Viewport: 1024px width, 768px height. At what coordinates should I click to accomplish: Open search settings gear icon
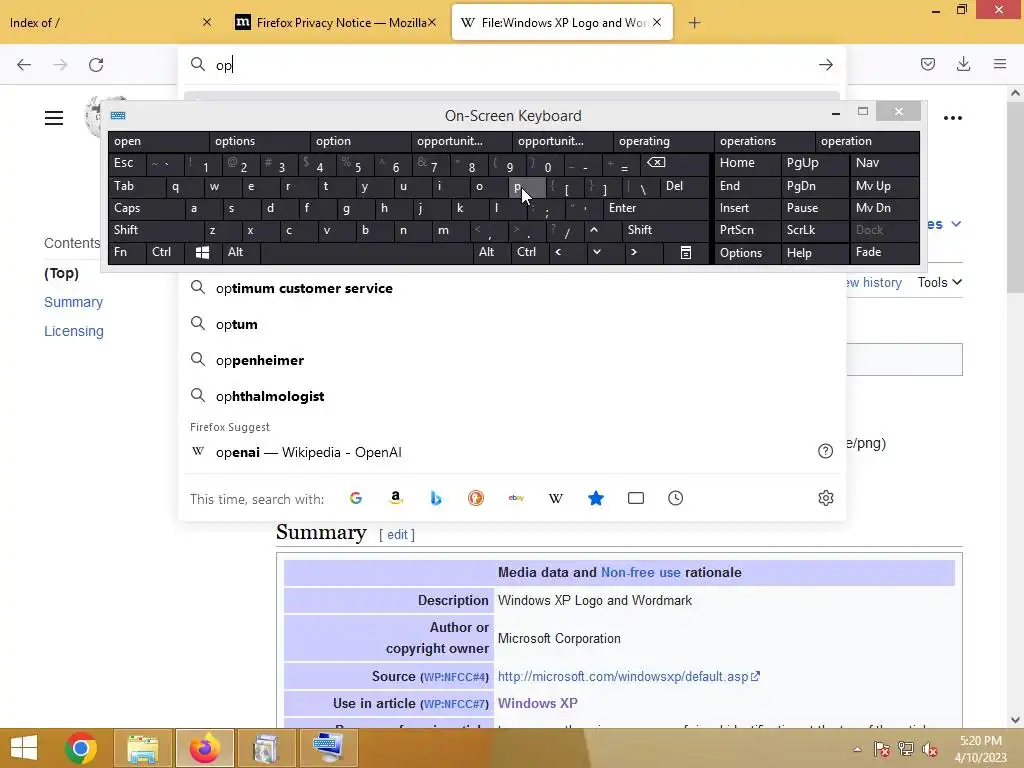point(825,498)
